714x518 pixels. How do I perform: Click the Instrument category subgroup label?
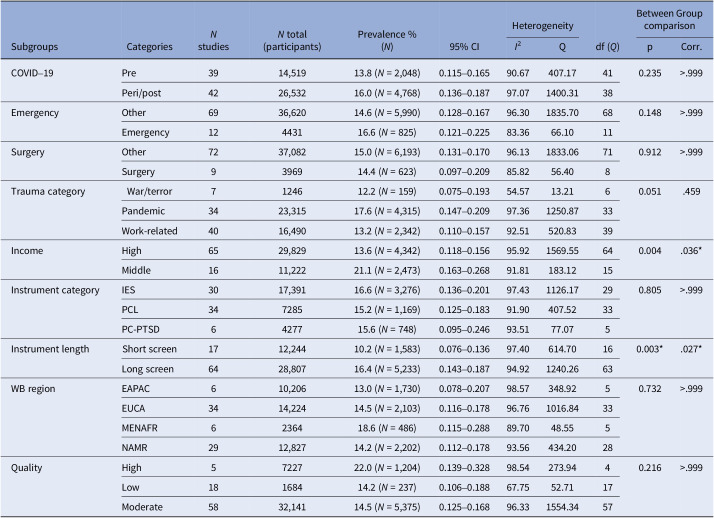55,290
